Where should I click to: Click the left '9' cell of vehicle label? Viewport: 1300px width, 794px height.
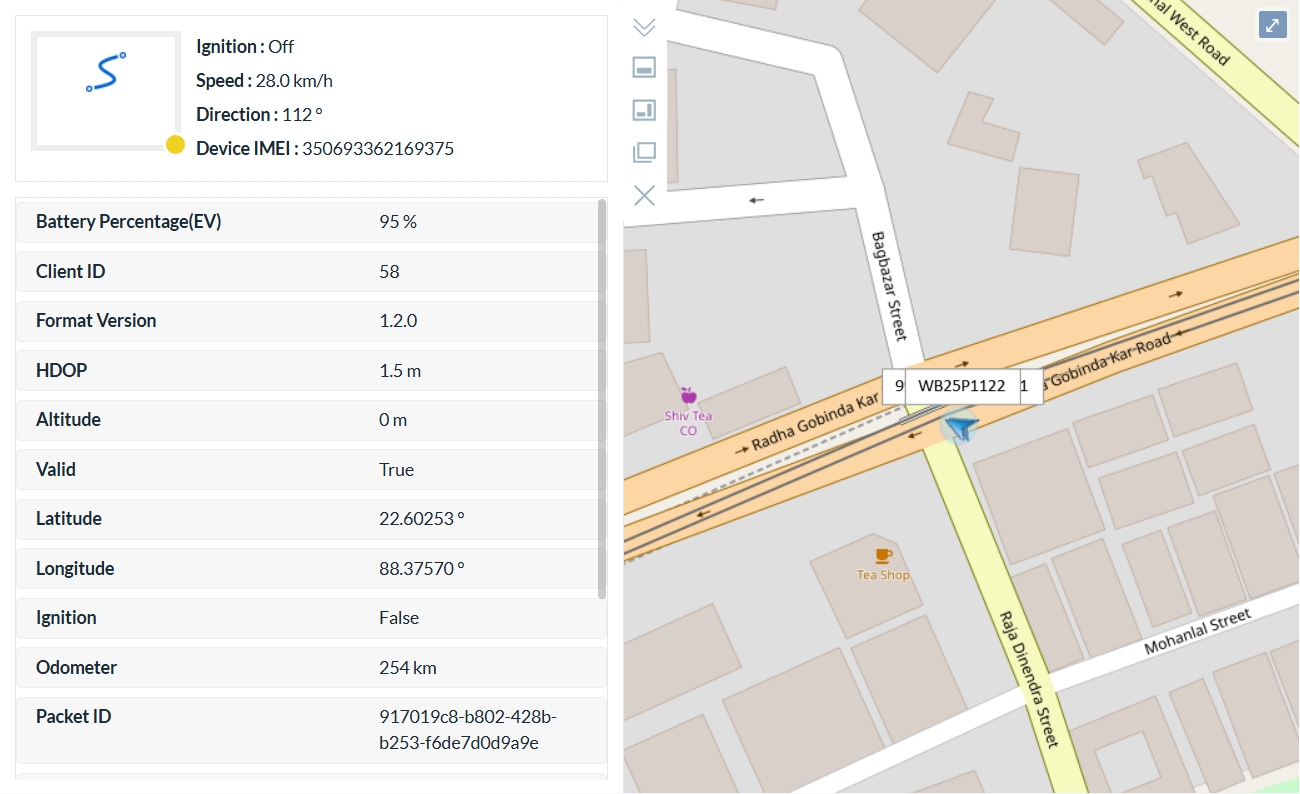point(898,386)
